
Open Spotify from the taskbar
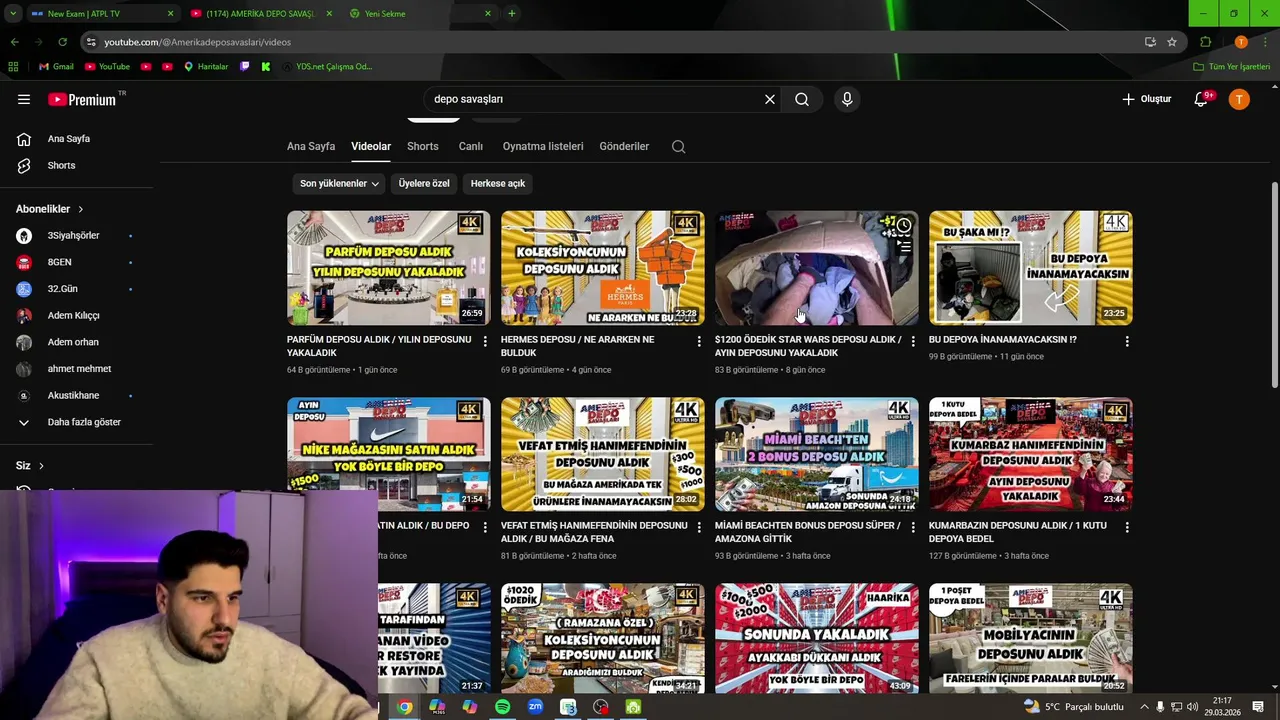(502, 707)
